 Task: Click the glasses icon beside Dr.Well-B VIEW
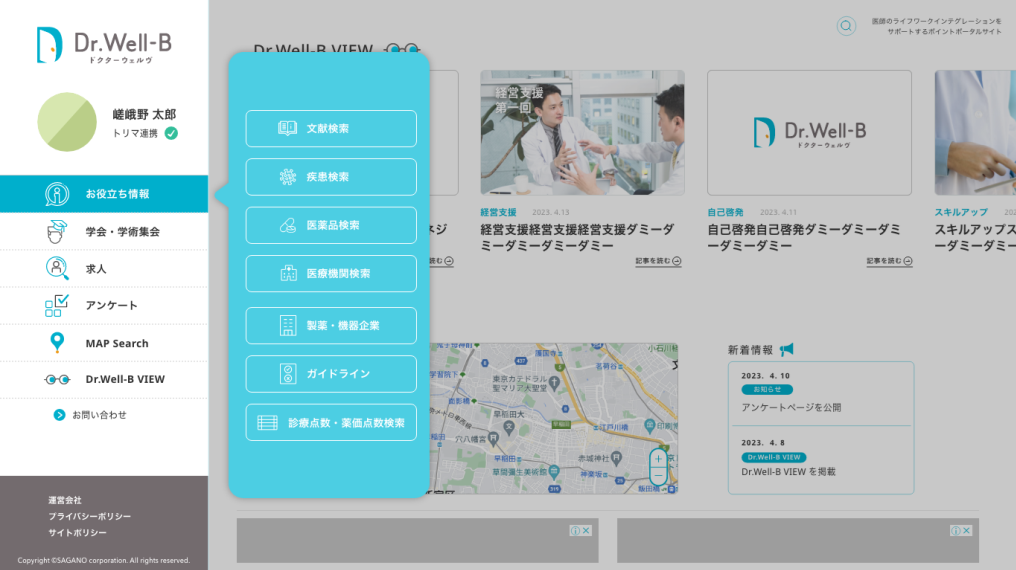pyautogui.click(x=57, y=380)
